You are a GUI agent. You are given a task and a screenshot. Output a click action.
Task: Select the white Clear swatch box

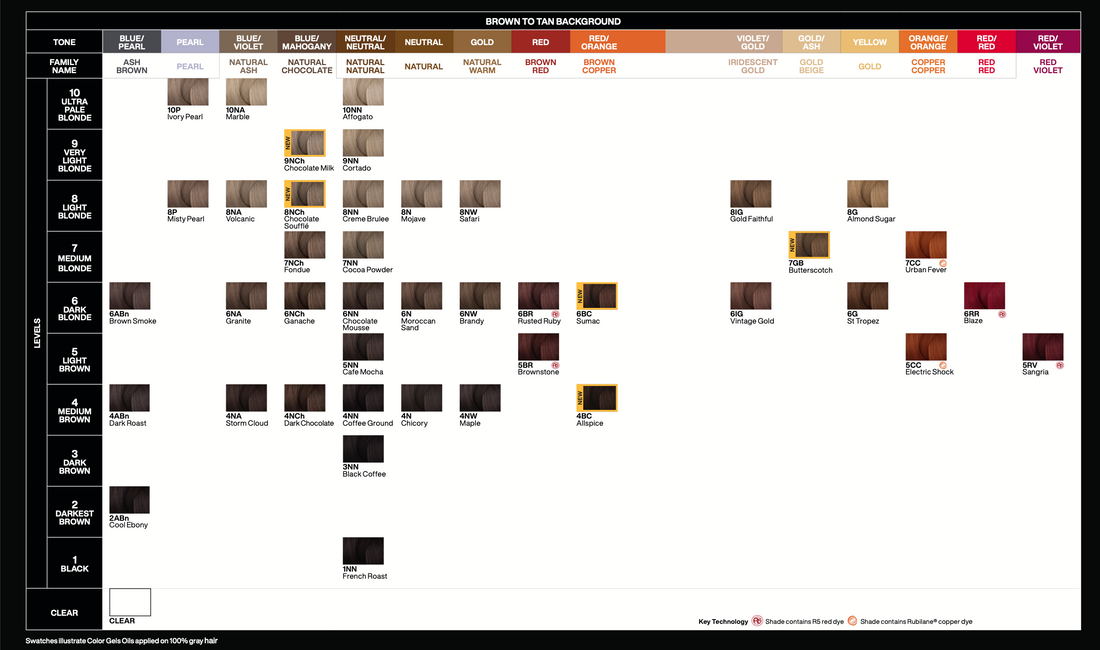click(130, 602)
